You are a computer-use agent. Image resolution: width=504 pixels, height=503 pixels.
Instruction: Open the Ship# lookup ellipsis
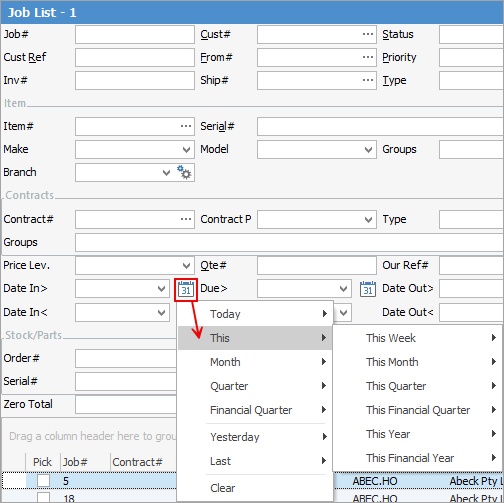coord(368,80)
